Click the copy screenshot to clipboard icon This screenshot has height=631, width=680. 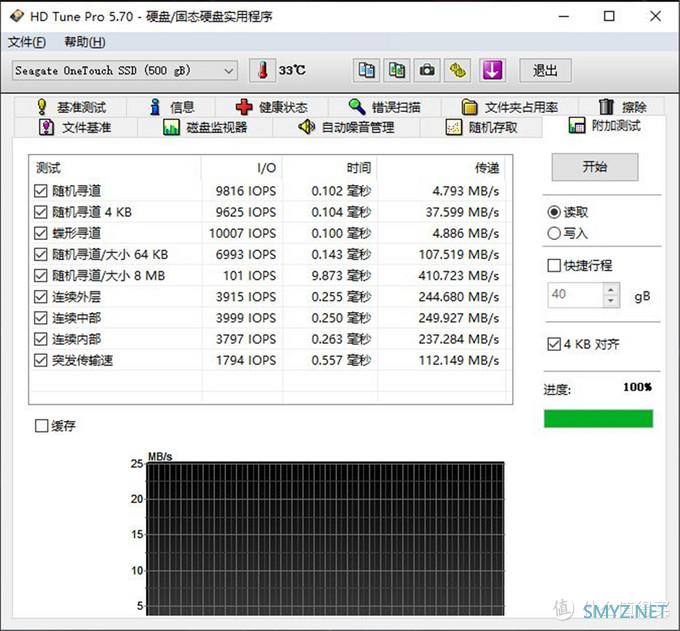tap(397, 70)
